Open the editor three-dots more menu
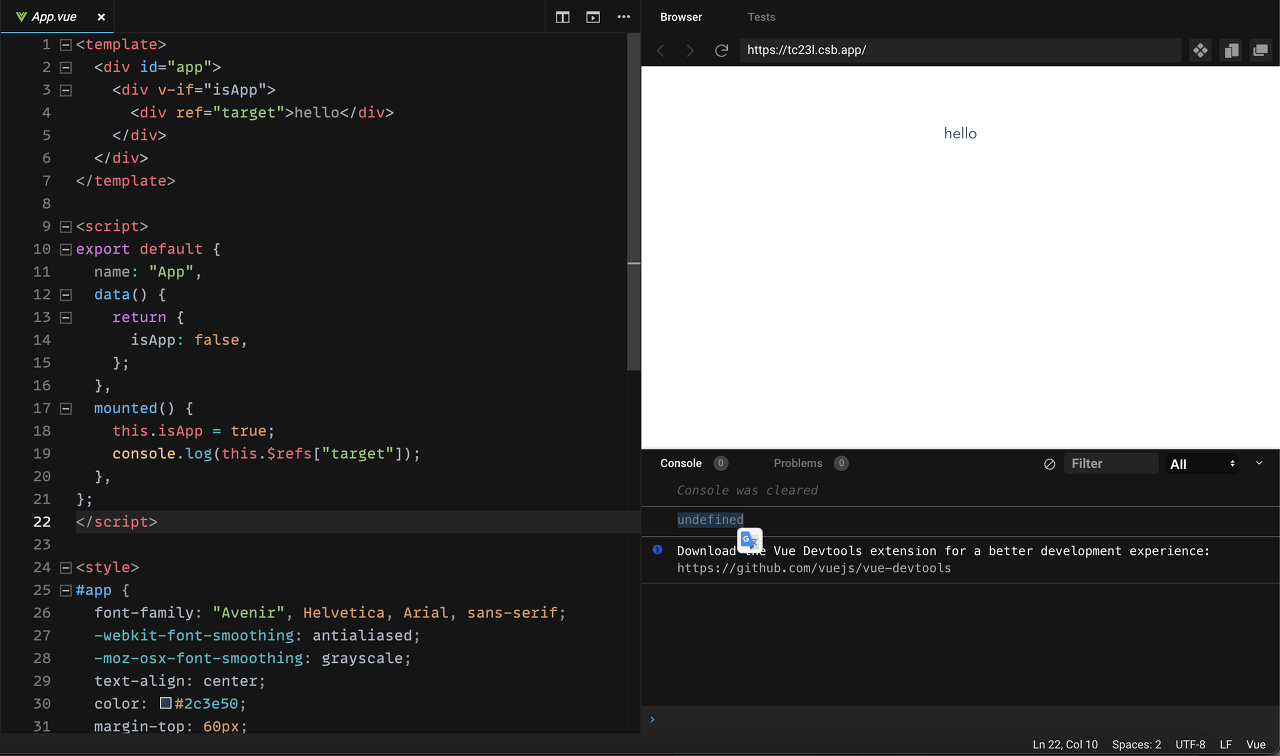The height and width of the screenshot is (756, 1280). point(624,17)
